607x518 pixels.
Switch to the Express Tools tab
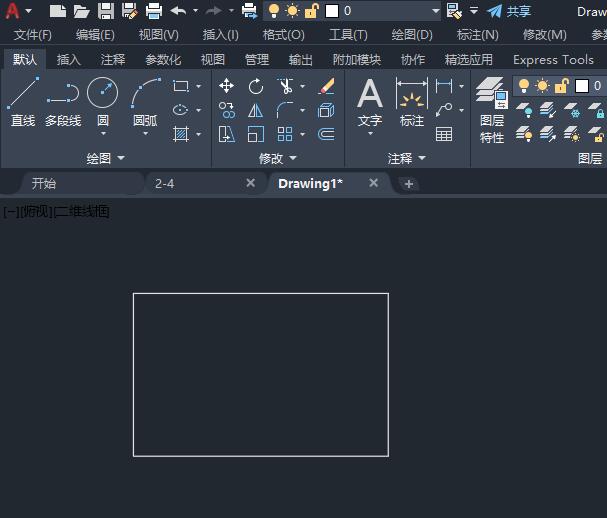(x=553, y=60)
